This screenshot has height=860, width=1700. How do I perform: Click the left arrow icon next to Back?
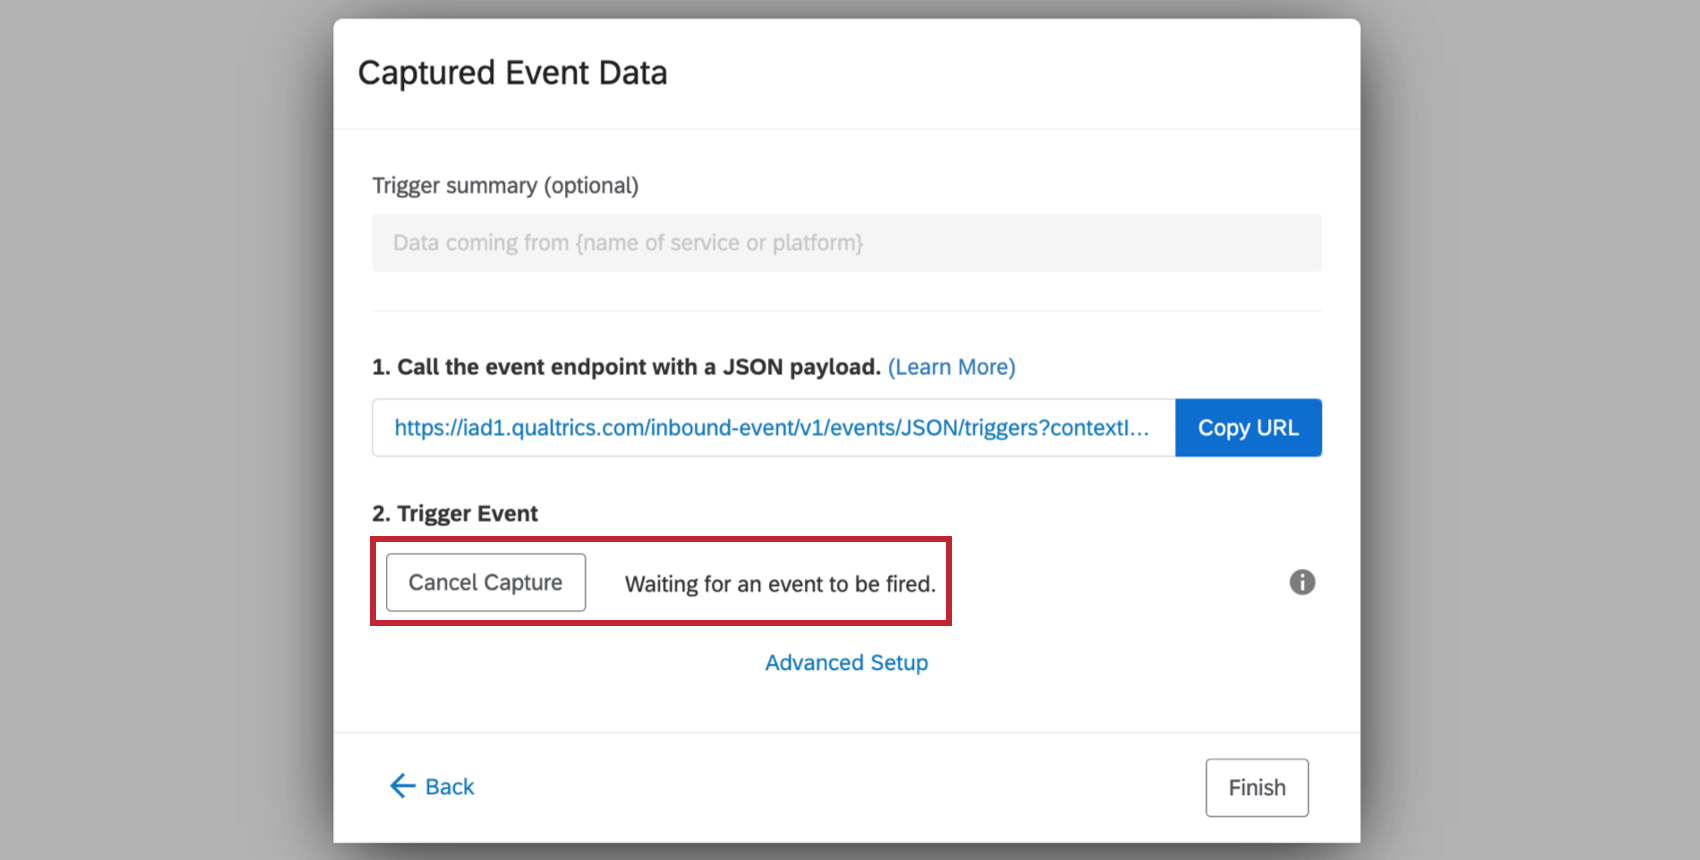(x=402, y=786)
